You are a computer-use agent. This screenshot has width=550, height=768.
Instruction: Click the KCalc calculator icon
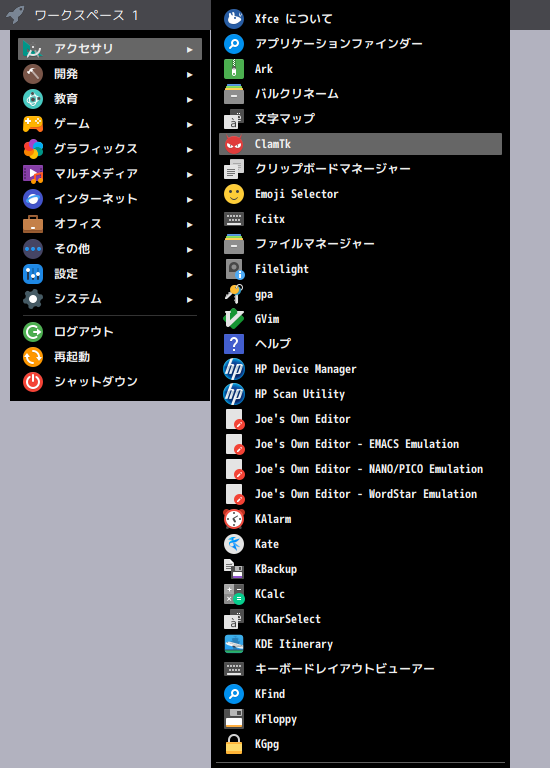[234, 594]
